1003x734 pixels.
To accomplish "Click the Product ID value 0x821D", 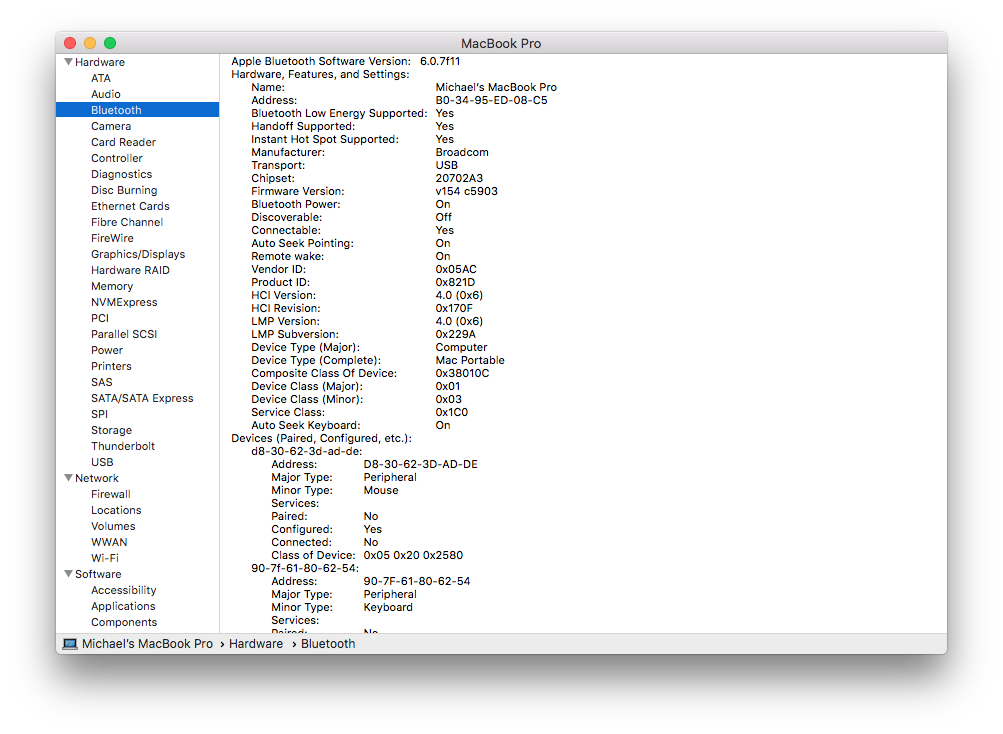I will coord(455,282).
